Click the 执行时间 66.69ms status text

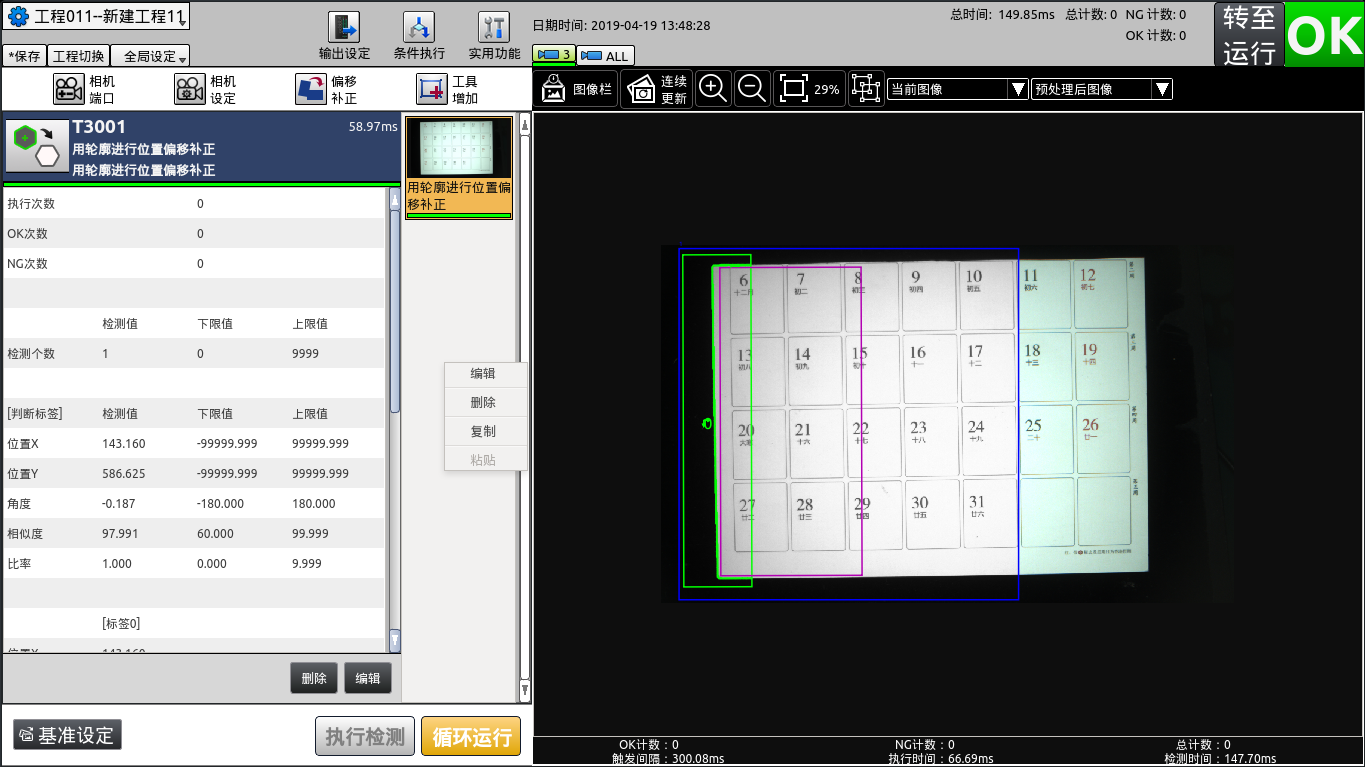939,759
